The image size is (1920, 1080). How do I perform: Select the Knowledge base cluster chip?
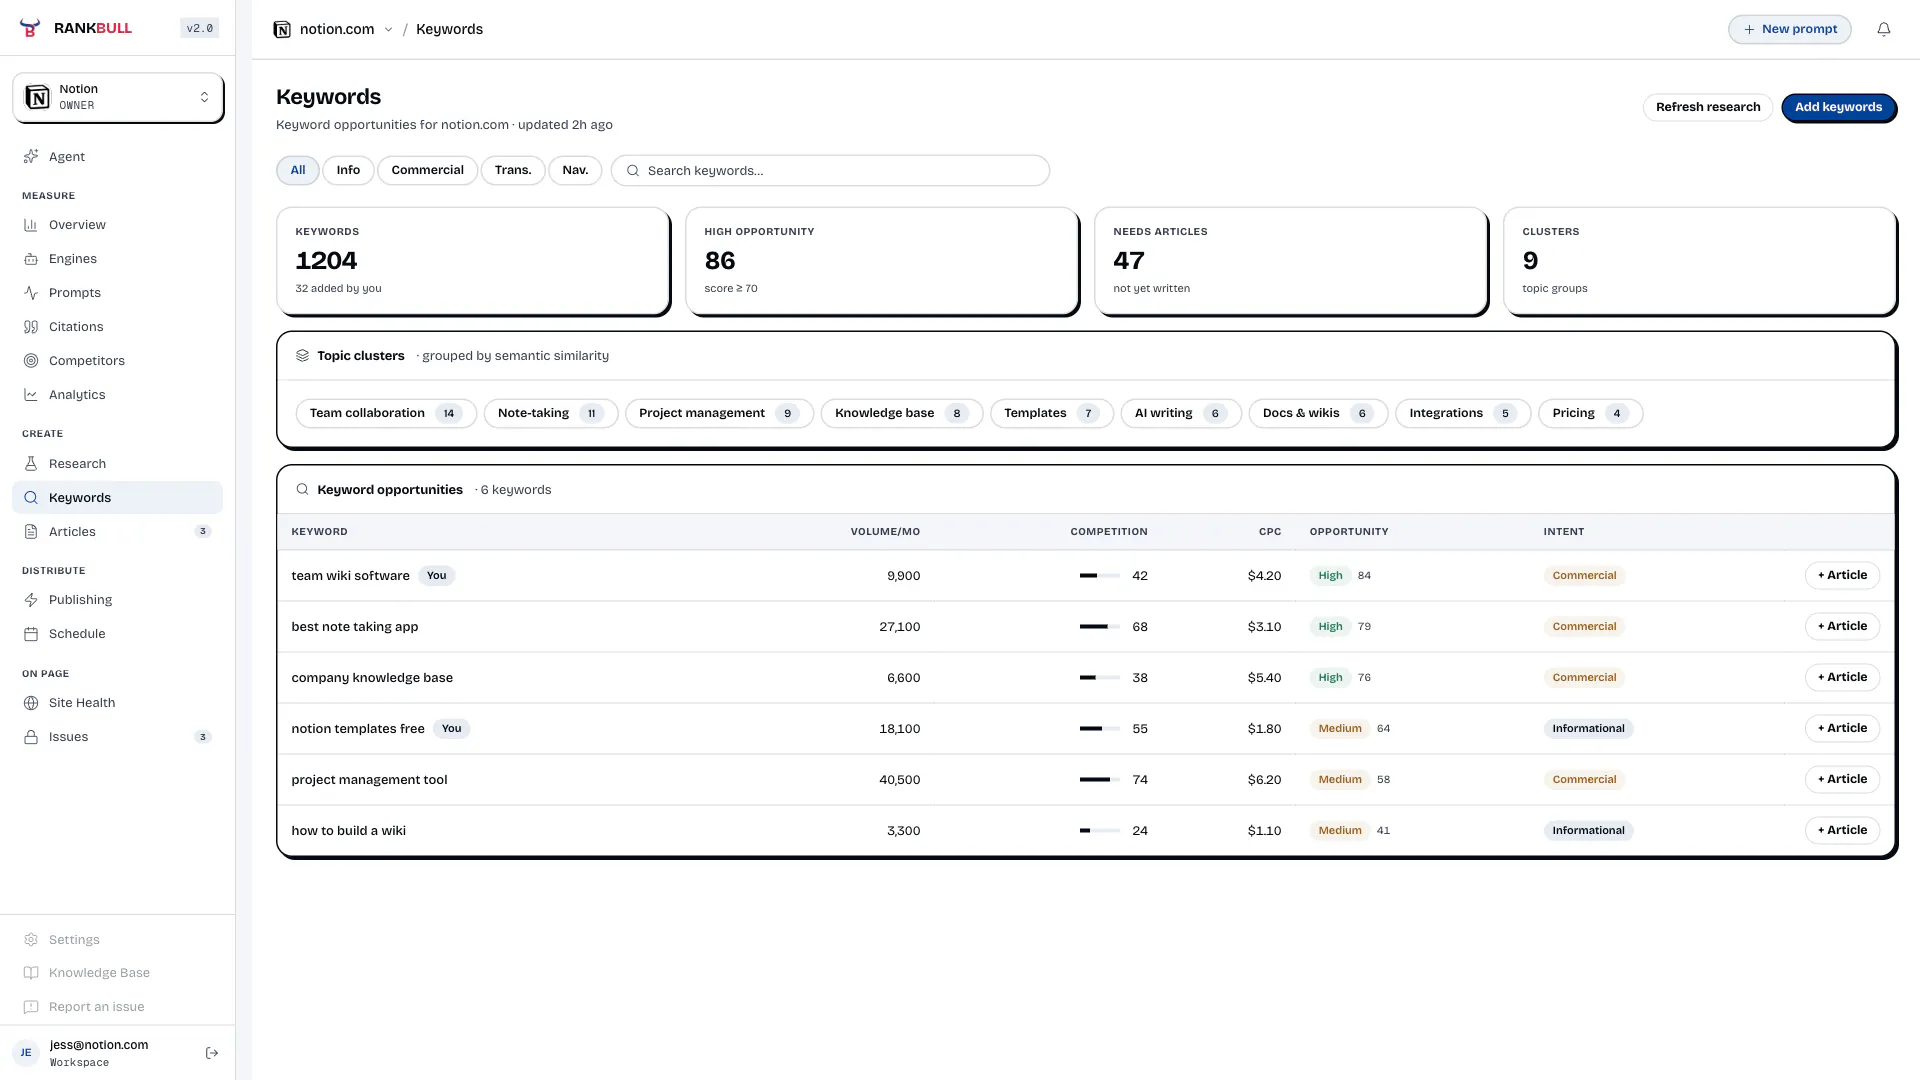902,413
